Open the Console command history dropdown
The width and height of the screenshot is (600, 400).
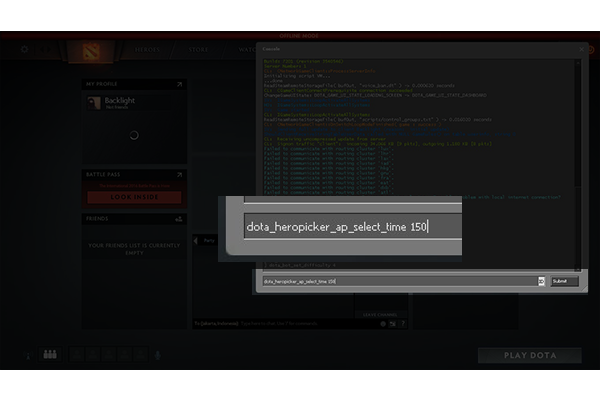[x=541, y=281]
